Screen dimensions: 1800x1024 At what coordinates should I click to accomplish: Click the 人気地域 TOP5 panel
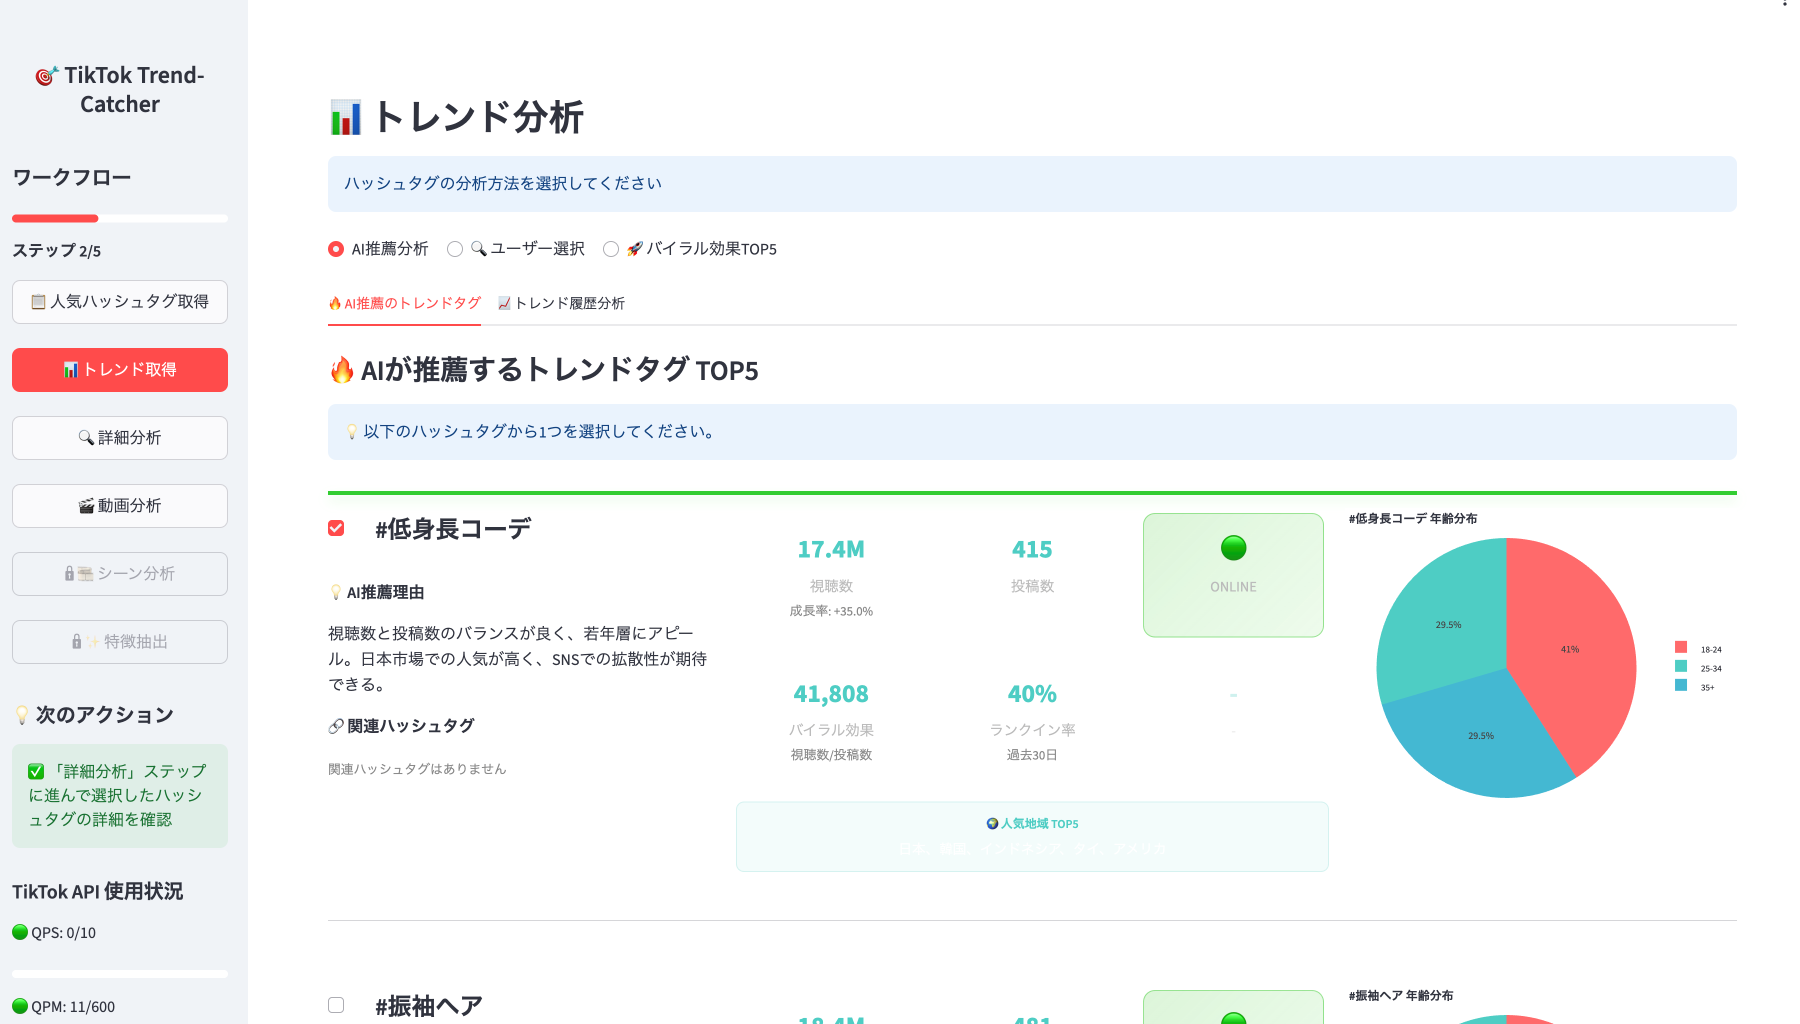[x=1031, y=836]
